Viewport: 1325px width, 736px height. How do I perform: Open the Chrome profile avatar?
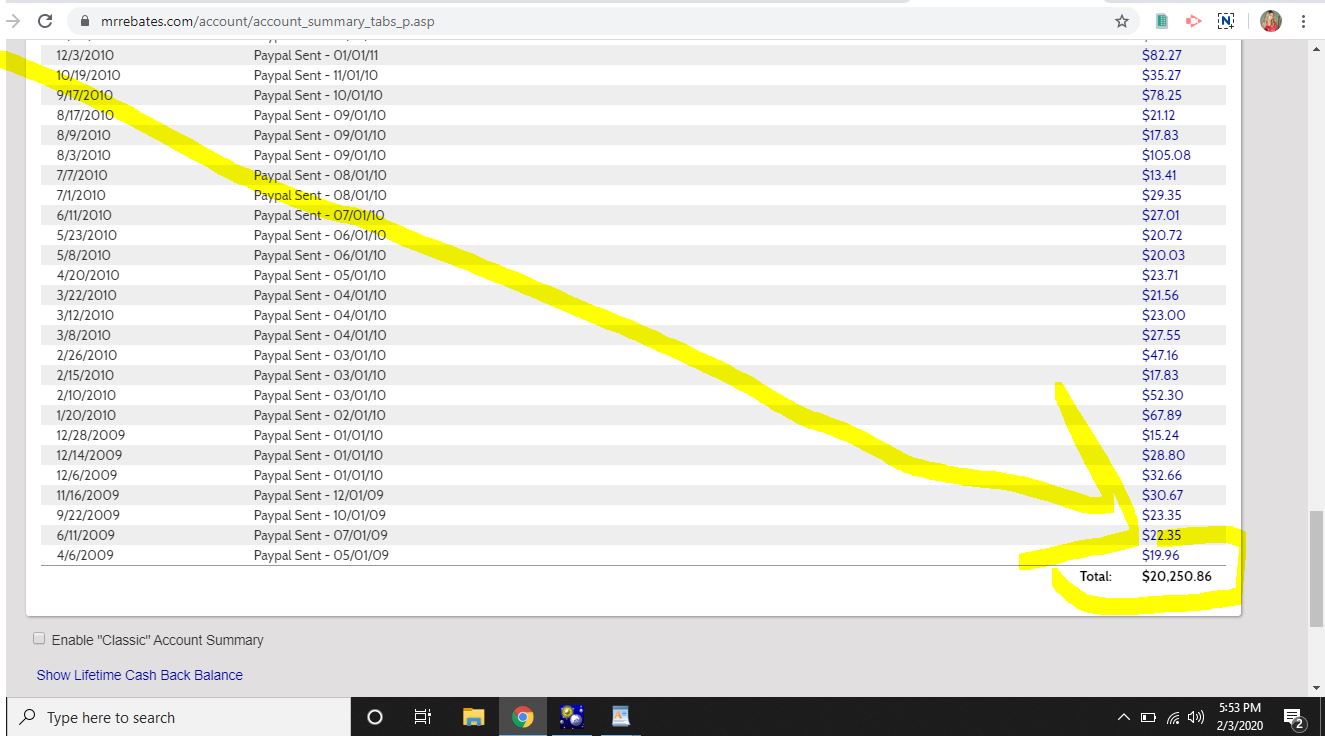pos(1271,21)
